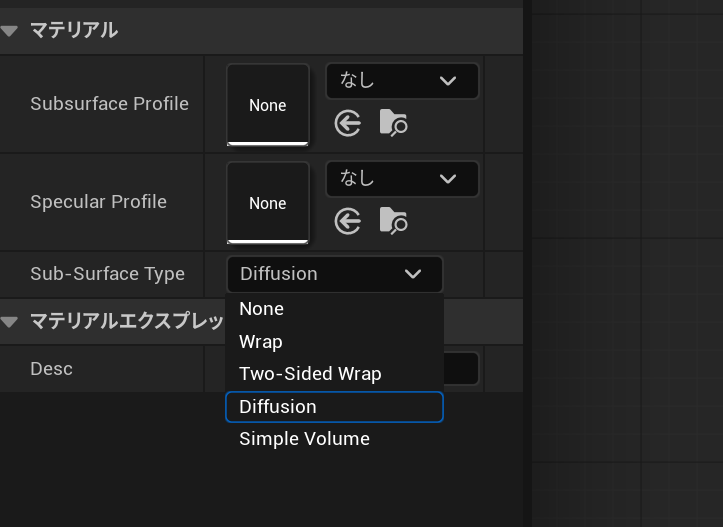Collapse the マテリアルエクスプレッション section
This screenshot has height=527, width=723.
coord(10,322)
